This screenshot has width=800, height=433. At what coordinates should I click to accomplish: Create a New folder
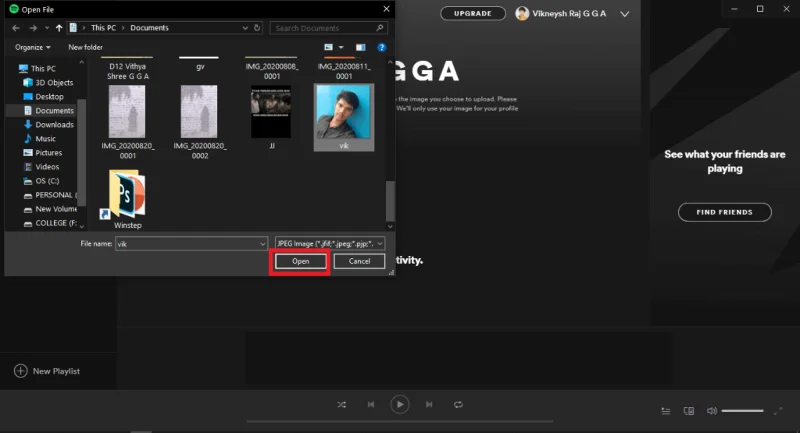[85, 47]
